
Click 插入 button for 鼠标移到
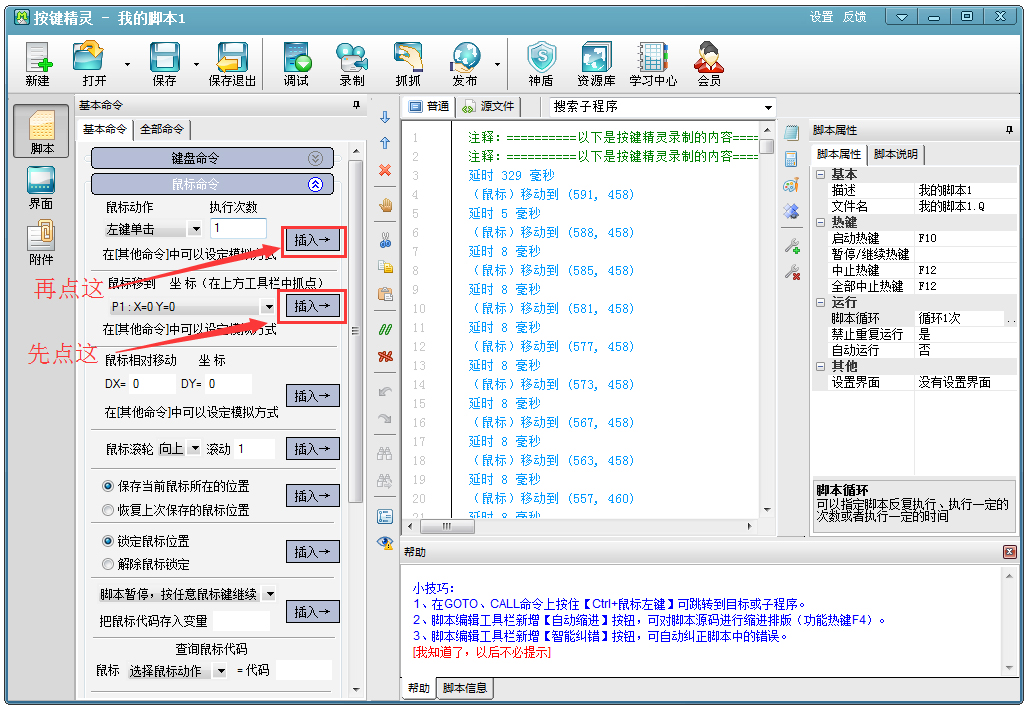coord(313,306)
